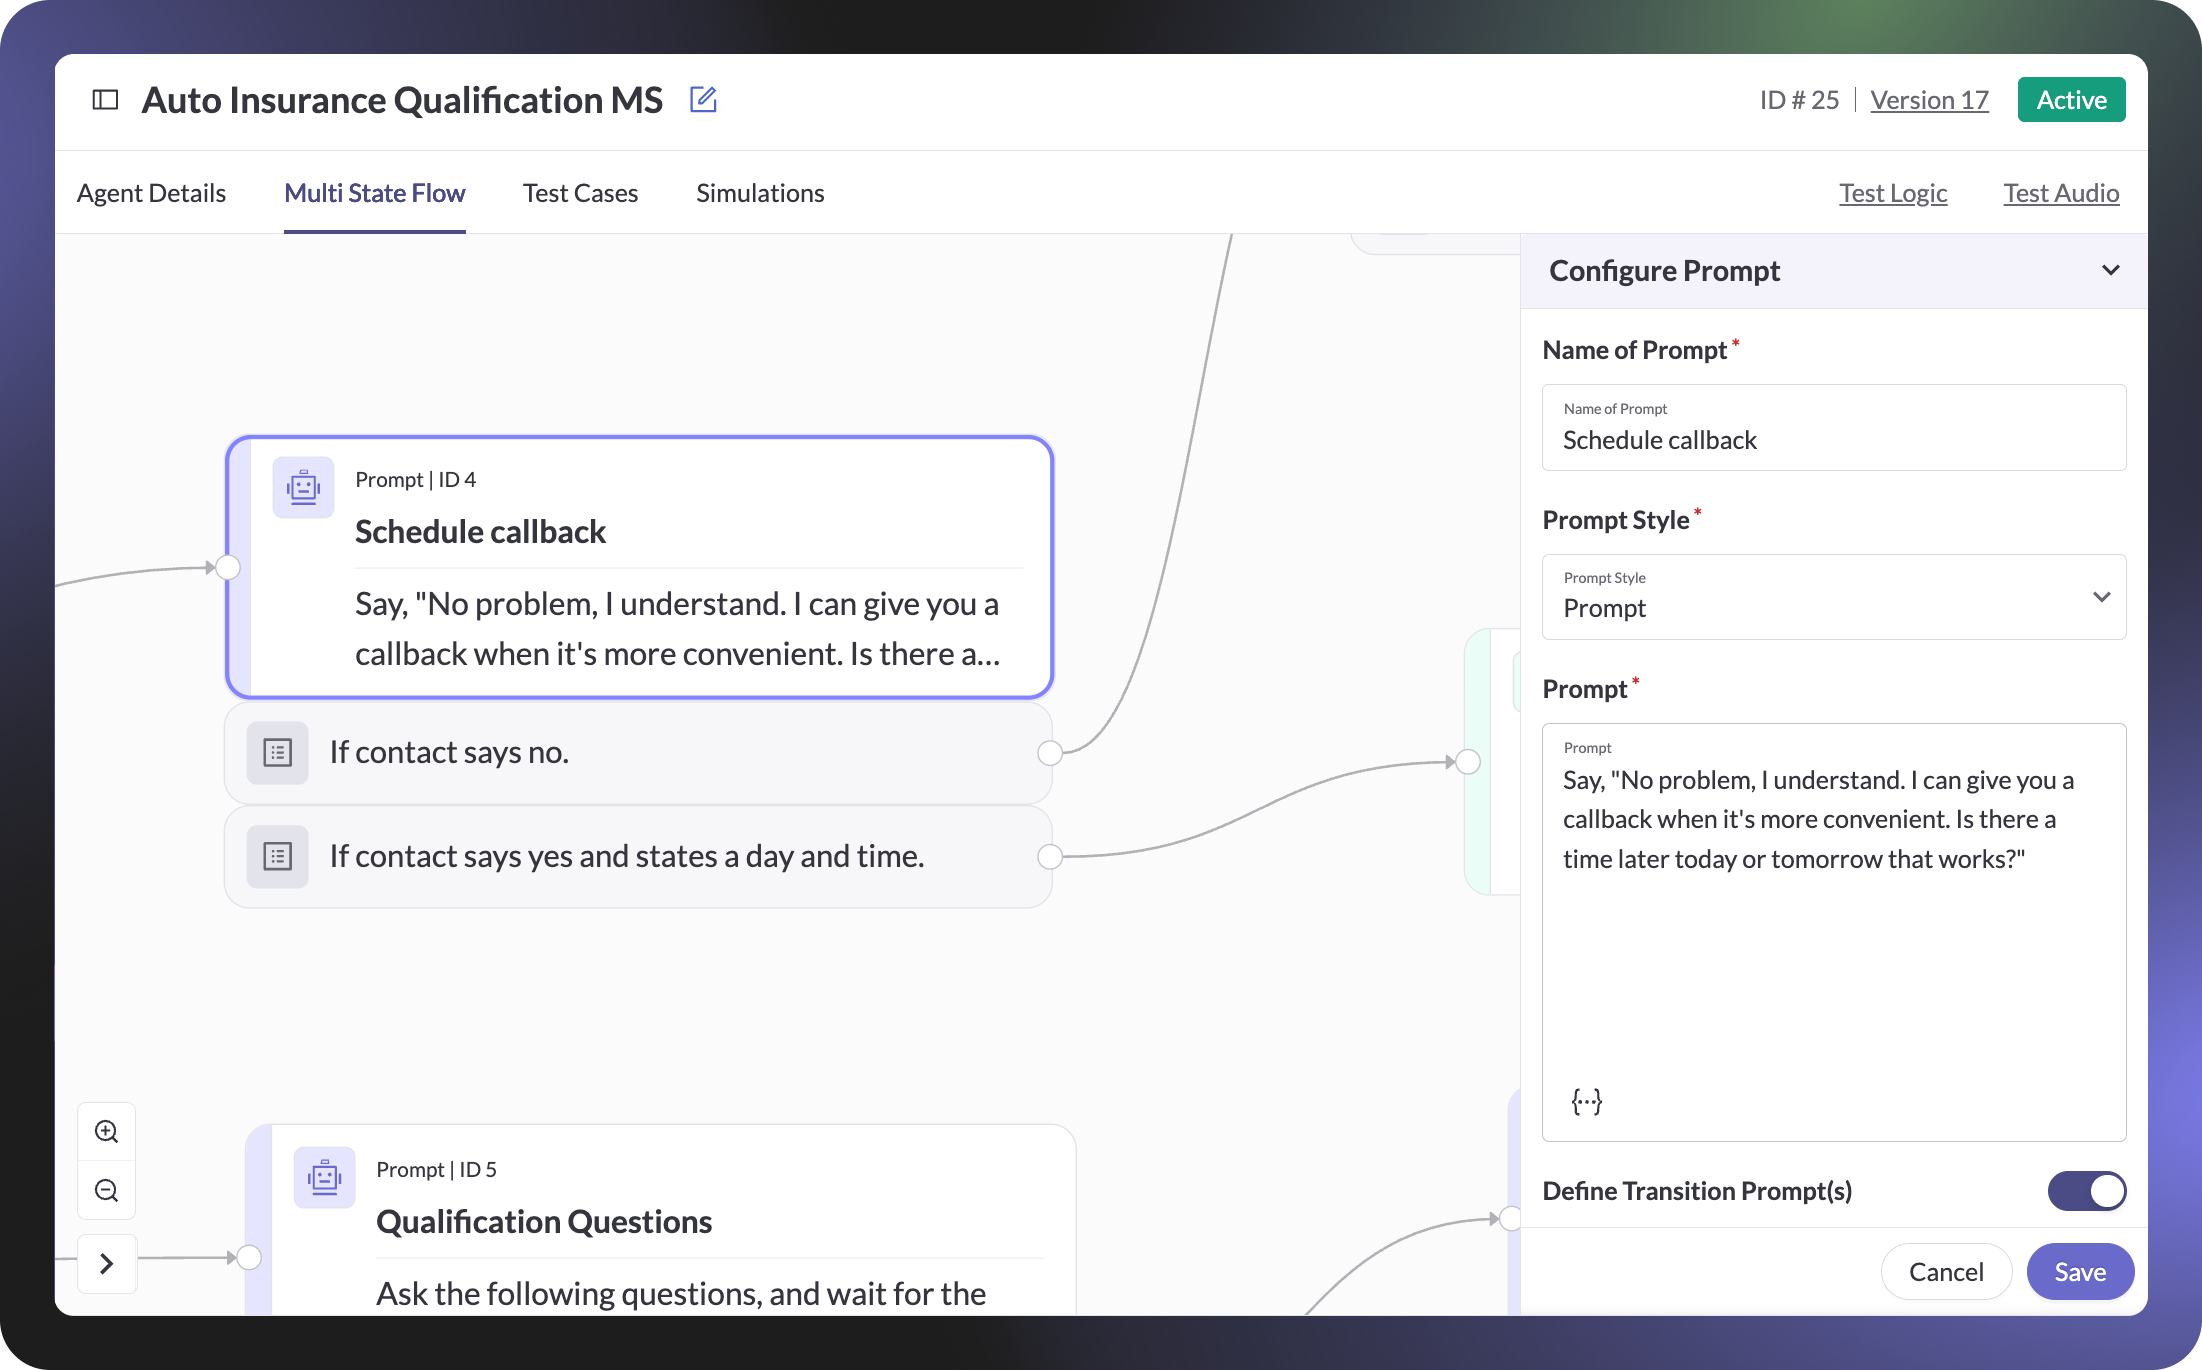Switch to the Test Cases tab

(580, 193)
